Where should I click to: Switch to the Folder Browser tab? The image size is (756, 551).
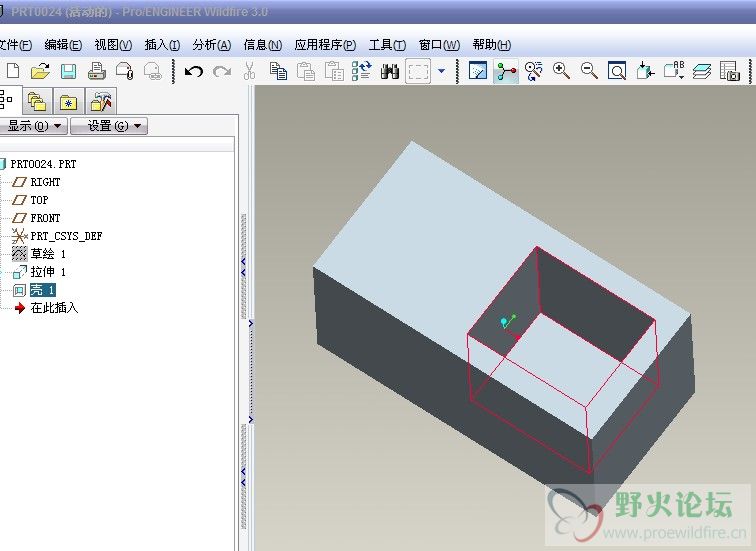pos(37,102)
